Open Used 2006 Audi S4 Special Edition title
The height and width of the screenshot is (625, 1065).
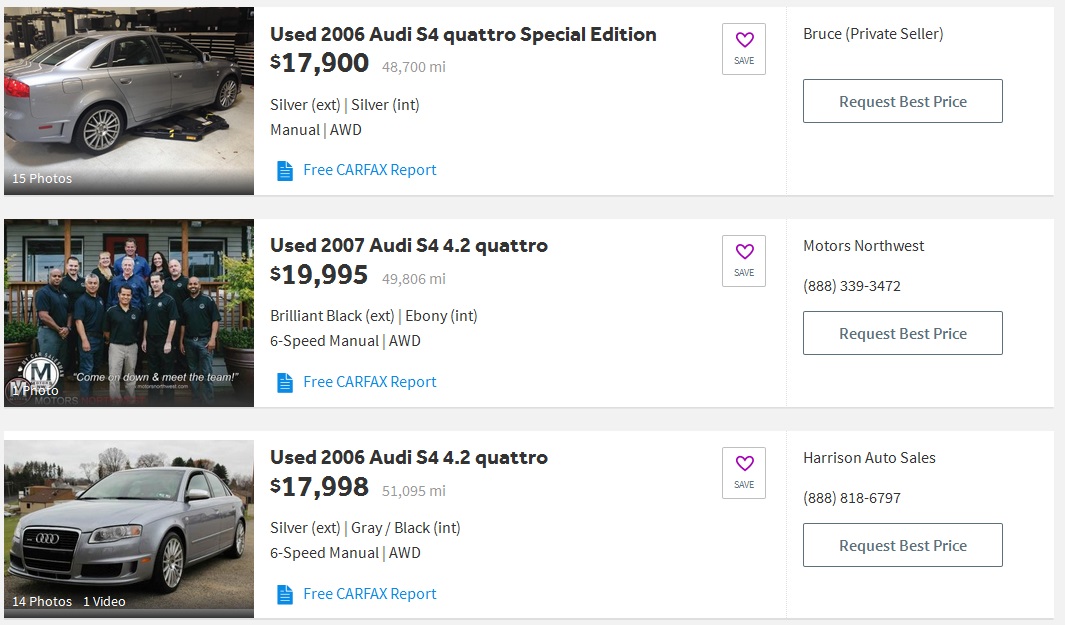tap(463, 34)
